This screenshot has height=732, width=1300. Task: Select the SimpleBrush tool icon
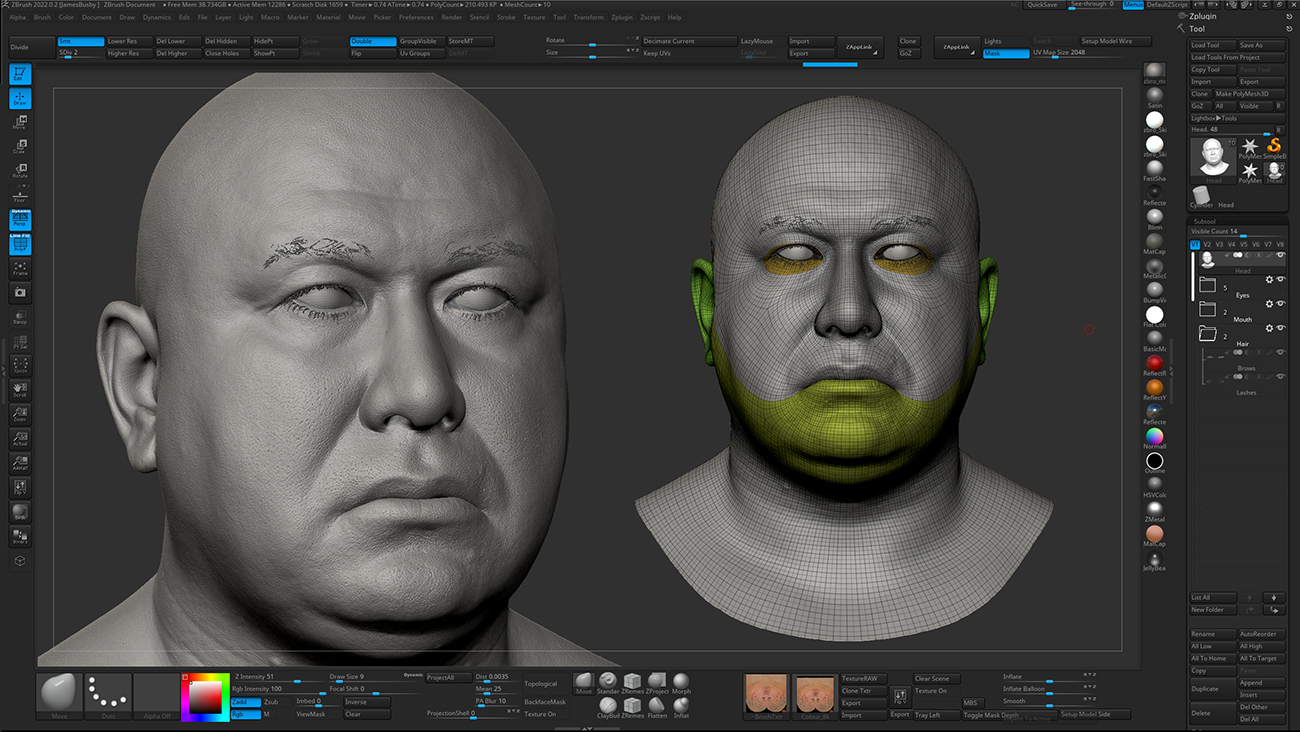pos(1274,149)
